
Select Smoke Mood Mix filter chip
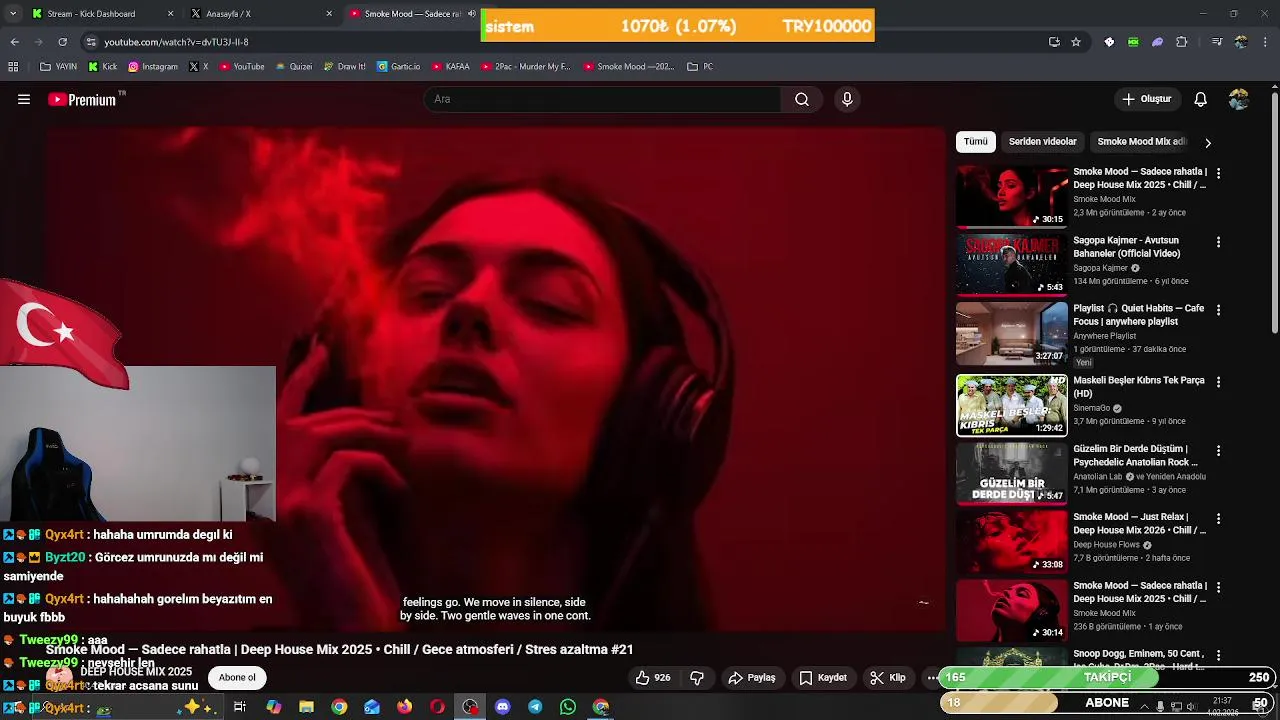coord(1141,142)
